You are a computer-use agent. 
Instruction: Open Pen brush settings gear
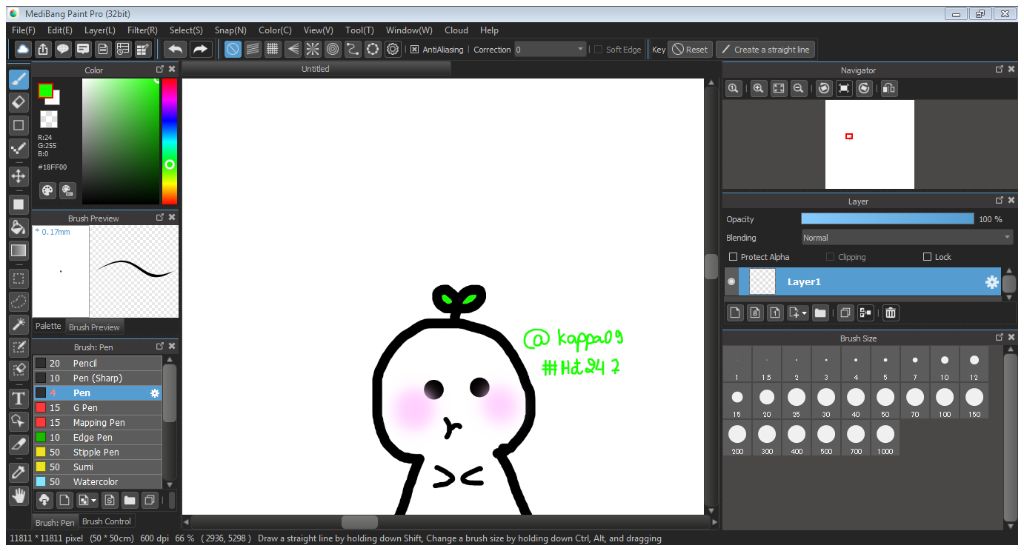point(155,393)
